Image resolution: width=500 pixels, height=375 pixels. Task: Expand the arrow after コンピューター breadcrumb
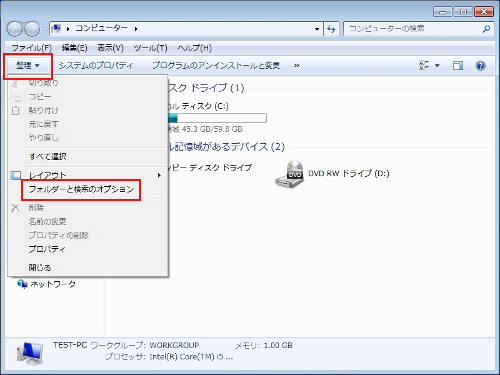pos(136,29)
